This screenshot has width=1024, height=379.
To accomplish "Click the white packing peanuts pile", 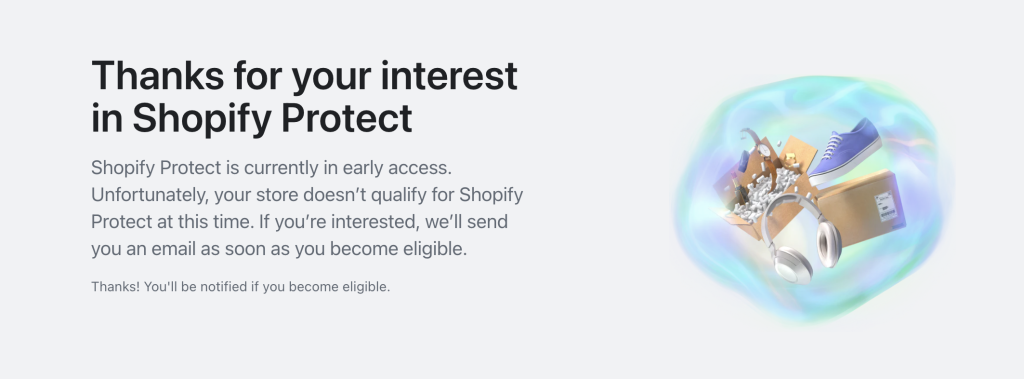I will coord(765,195).
